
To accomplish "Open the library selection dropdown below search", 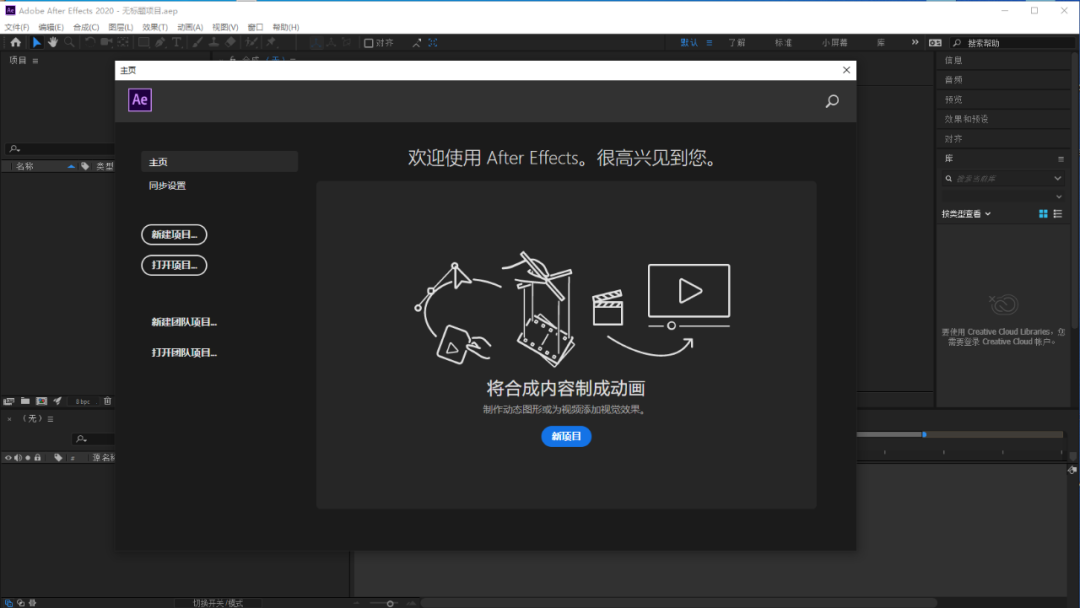I will point(1059,197).
